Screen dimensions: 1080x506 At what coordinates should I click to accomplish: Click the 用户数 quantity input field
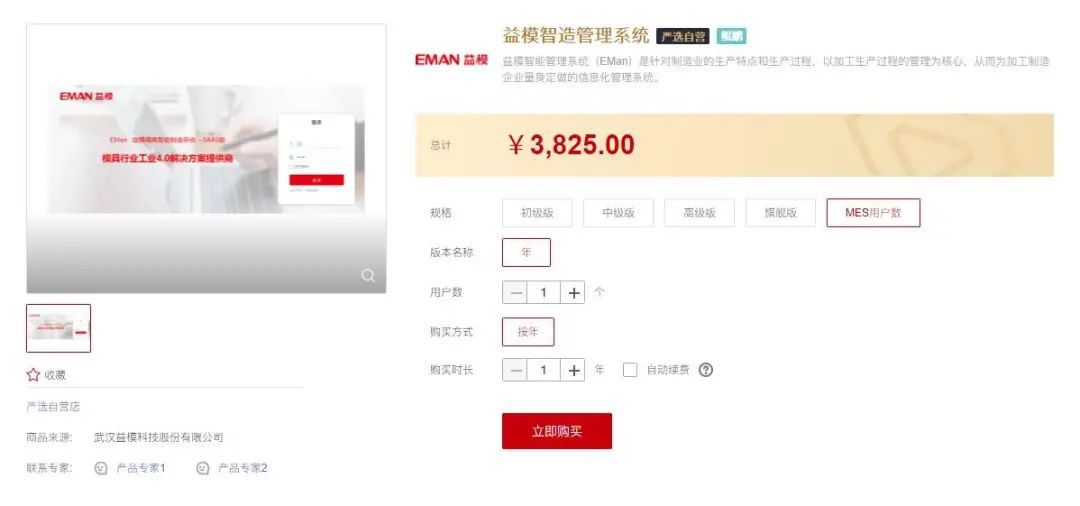544,293
